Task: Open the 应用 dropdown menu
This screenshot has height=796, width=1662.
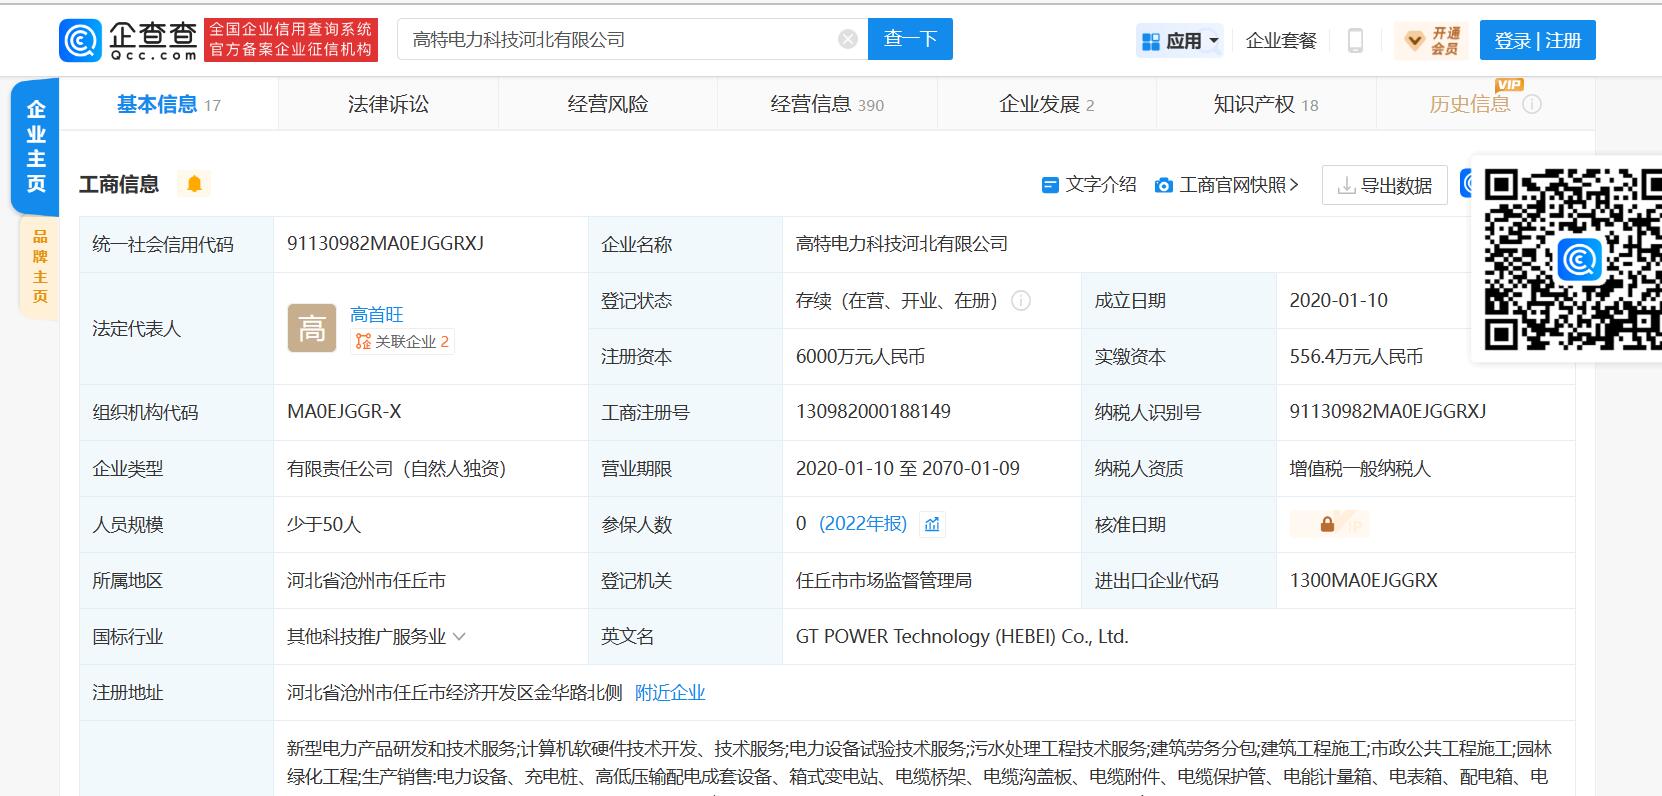Action: click(x=1179, y=41)
